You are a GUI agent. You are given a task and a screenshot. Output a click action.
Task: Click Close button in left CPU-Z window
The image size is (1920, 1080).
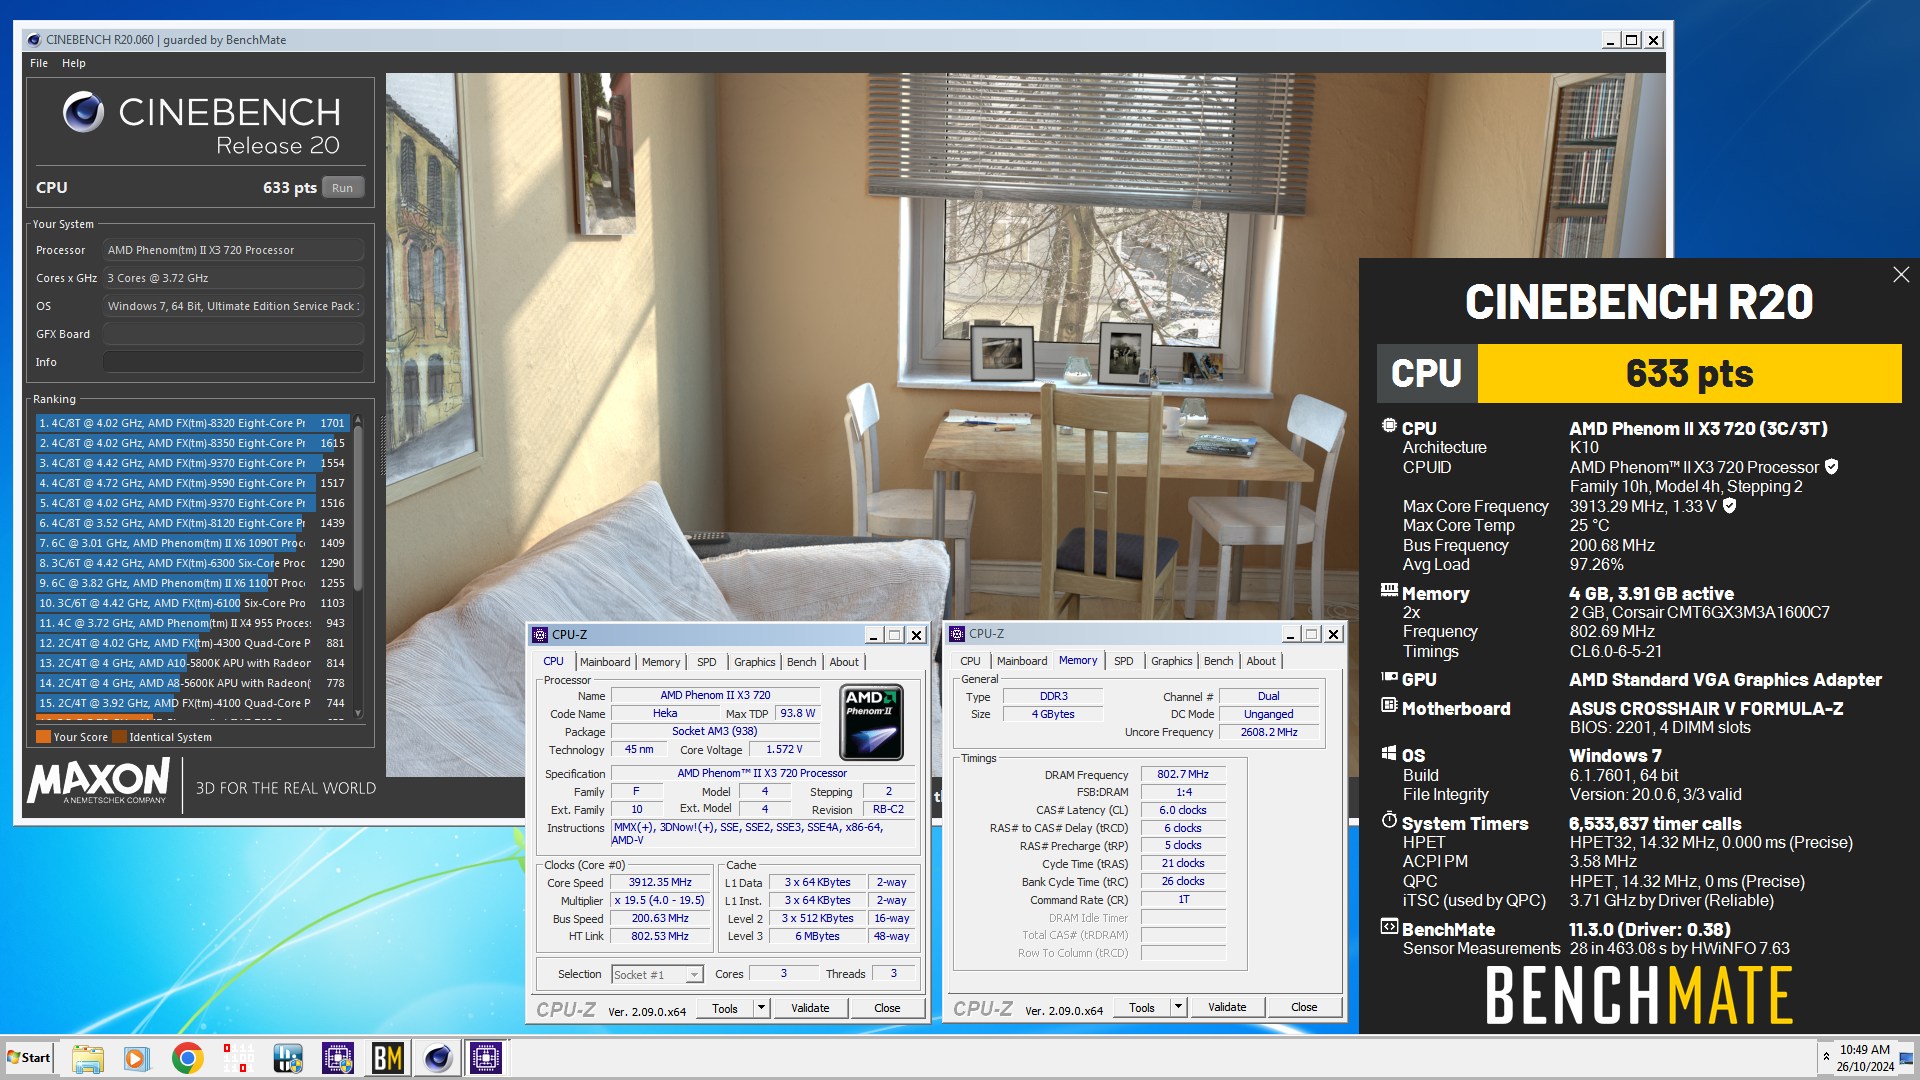(887, 1008)
